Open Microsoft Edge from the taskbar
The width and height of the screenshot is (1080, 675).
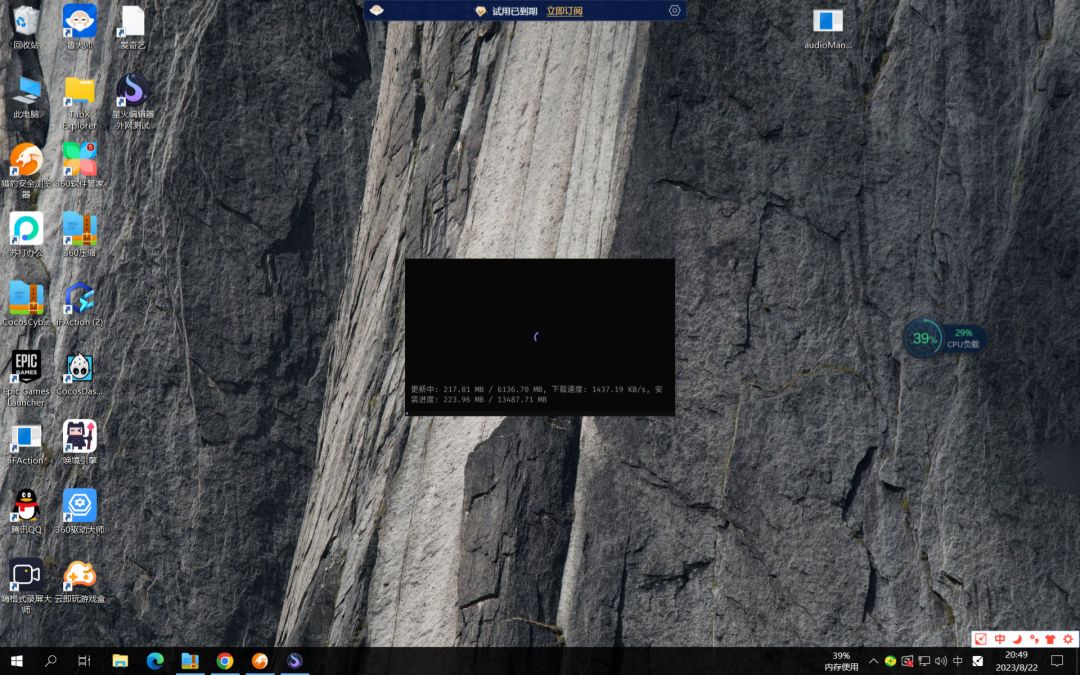[155, 661]
